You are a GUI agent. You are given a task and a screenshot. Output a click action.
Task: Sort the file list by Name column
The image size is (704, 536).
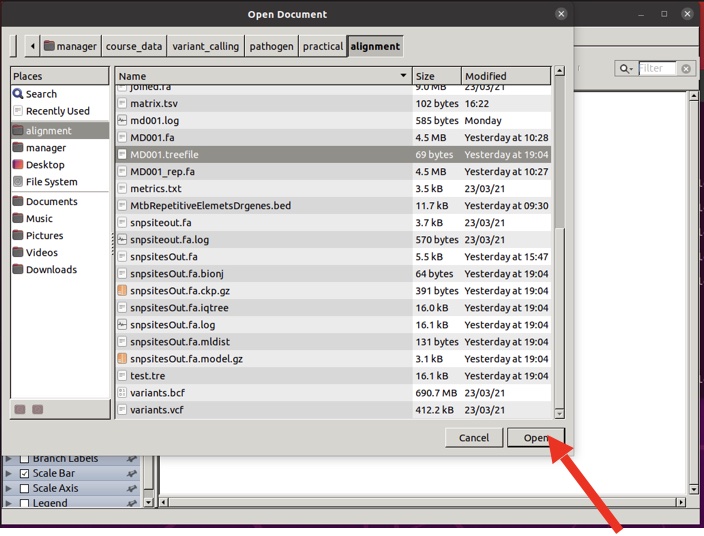point(262,76)
